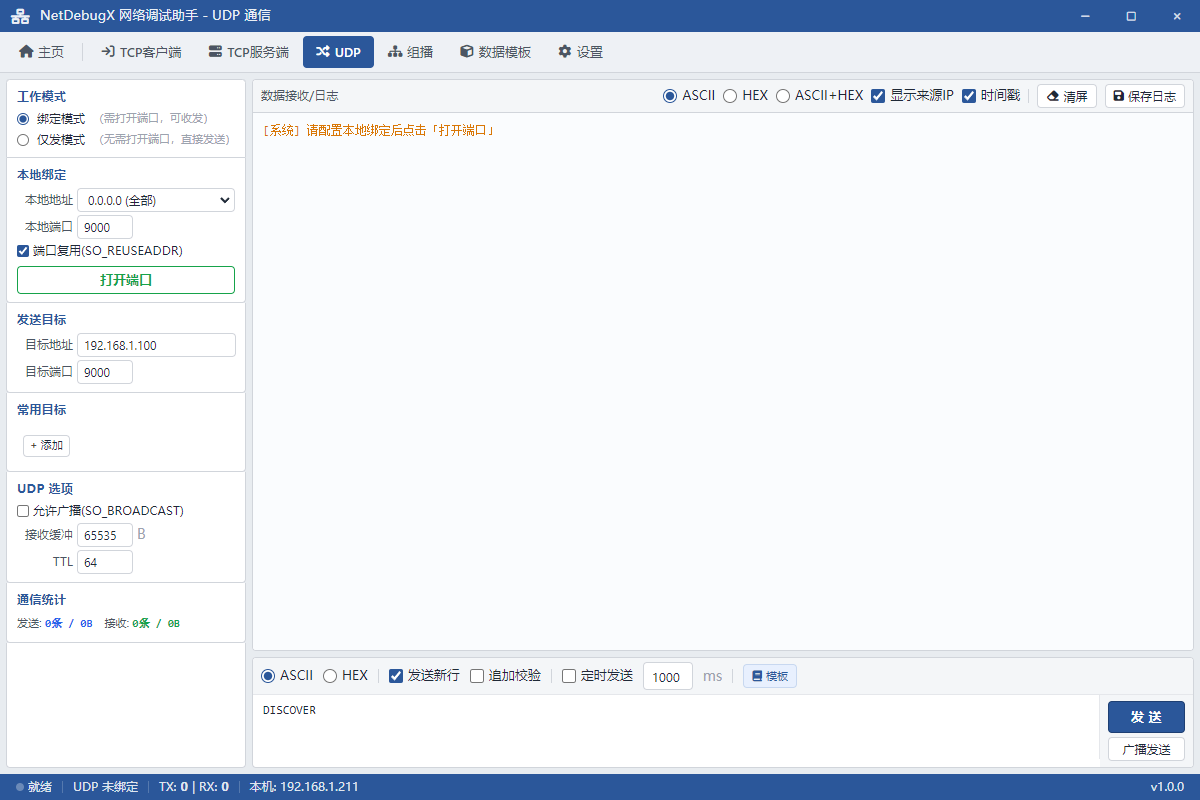The height and width of the screenshot is (800, 1200).
Task: Open the 数据模板 tab
Action: (x=495, y=52)
